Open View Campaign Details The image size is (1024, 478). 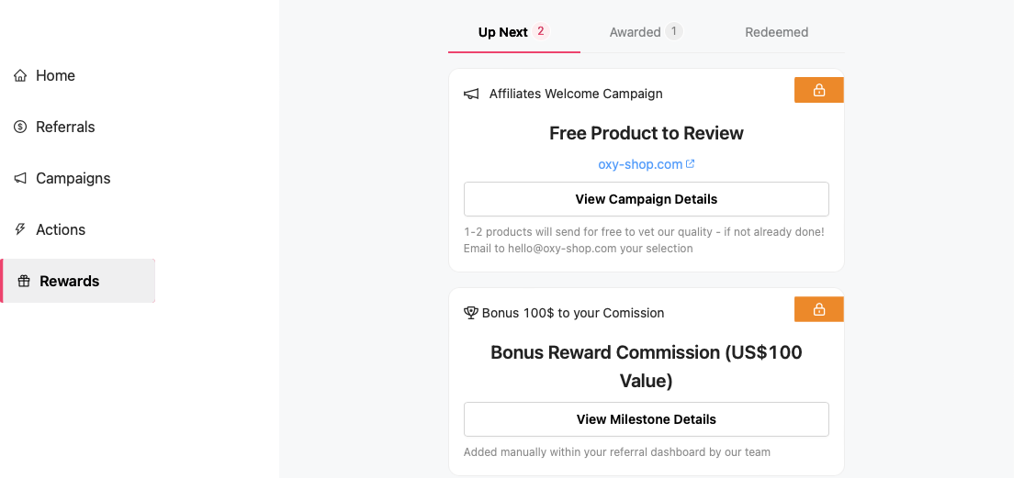click(646, 199)
